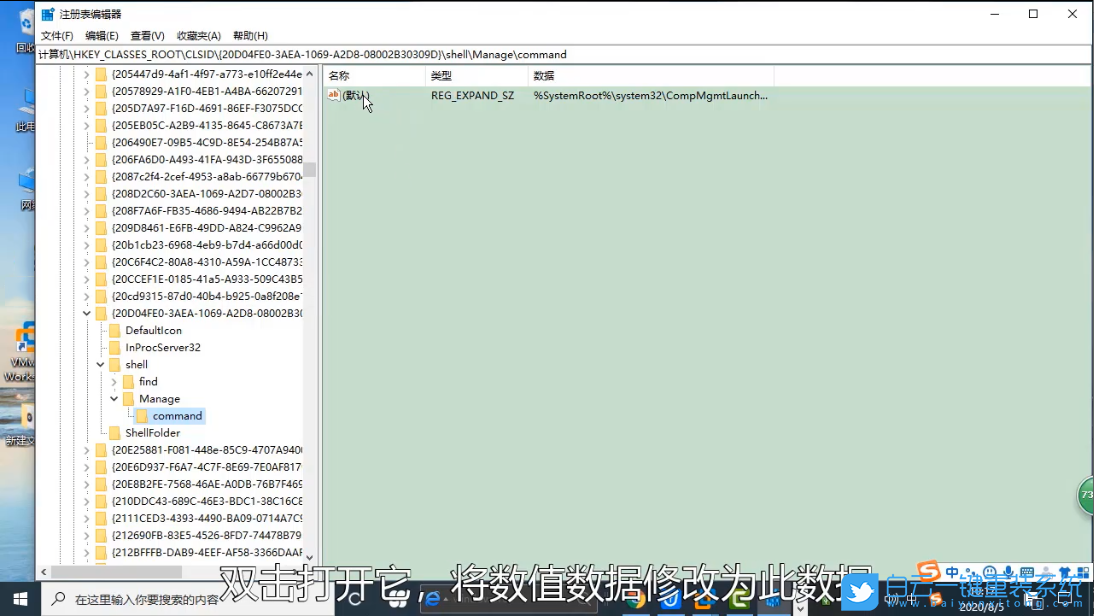Expand the {20E25881-F081-448e key node
Screen dimensions: 1094x616
click(x=86, y=450)
